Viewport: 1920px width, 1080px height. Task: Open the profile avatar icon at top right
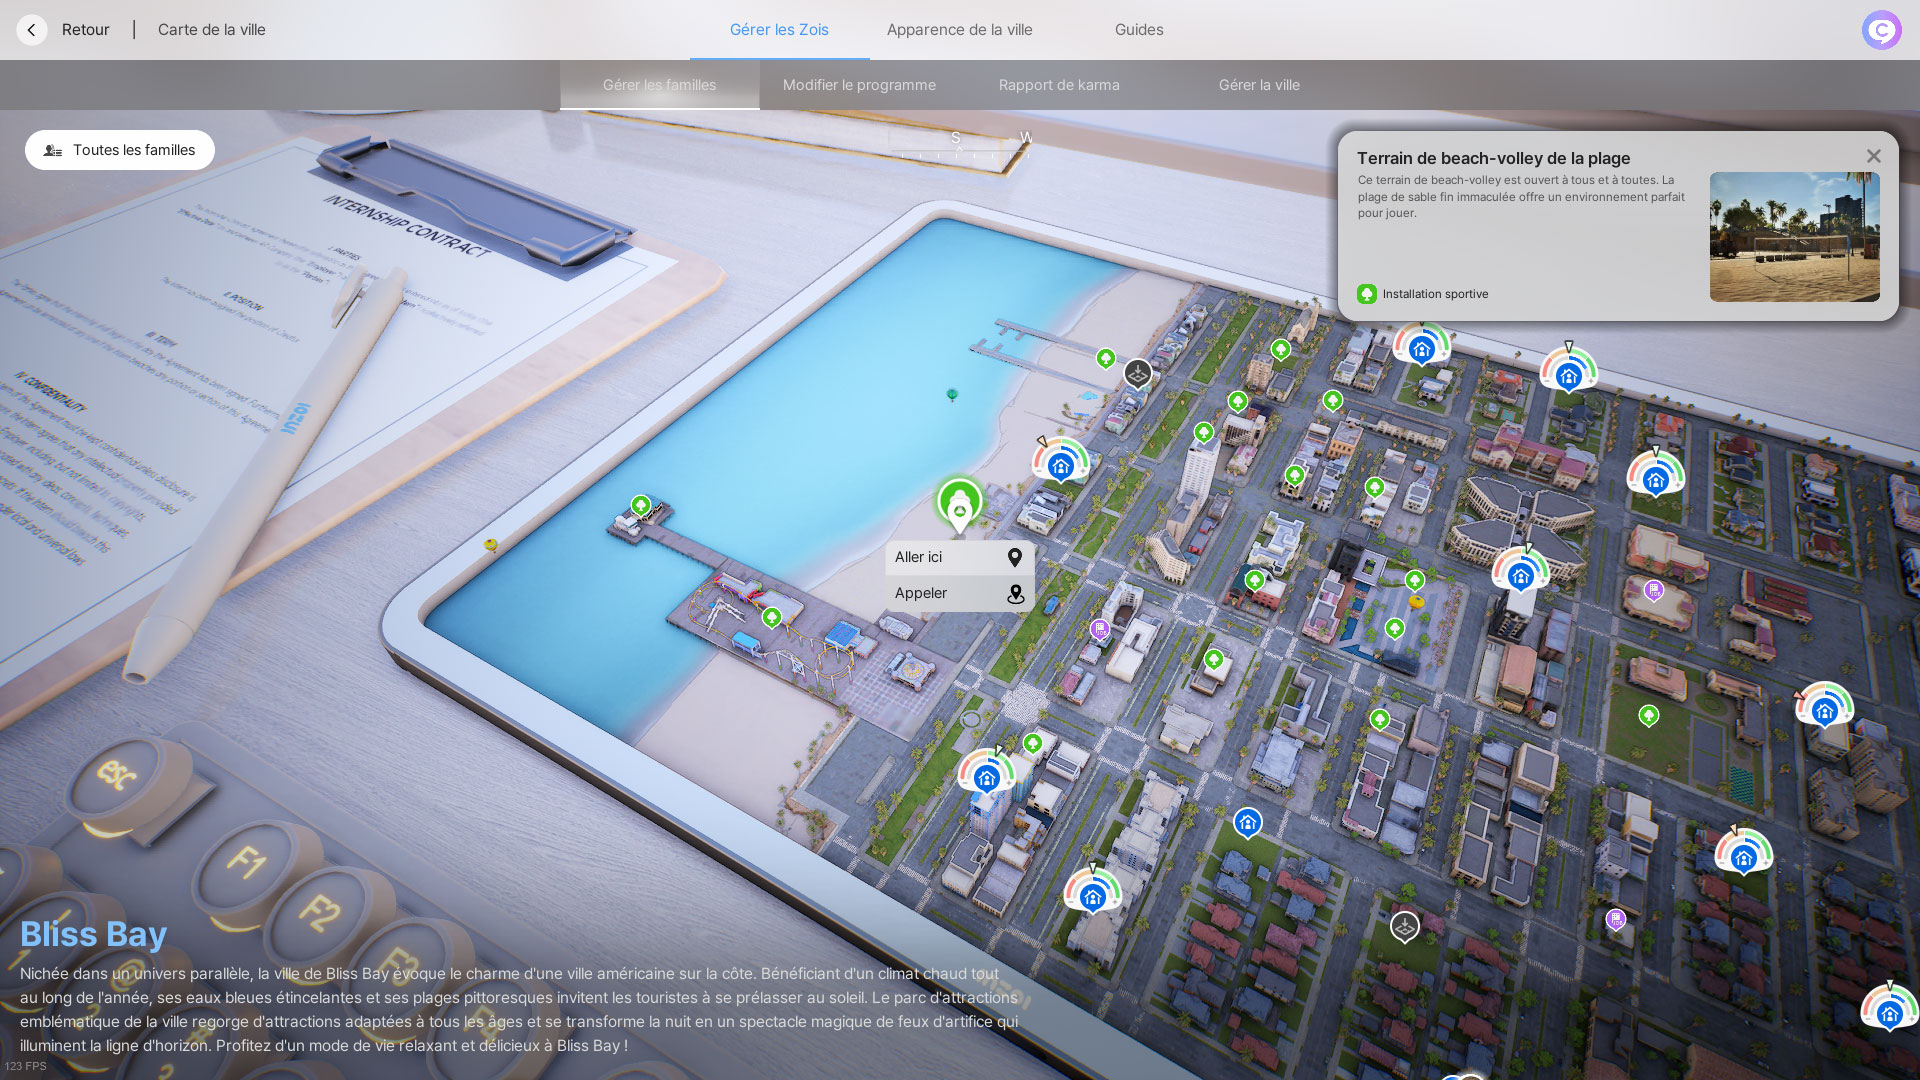click(1881, 30)
